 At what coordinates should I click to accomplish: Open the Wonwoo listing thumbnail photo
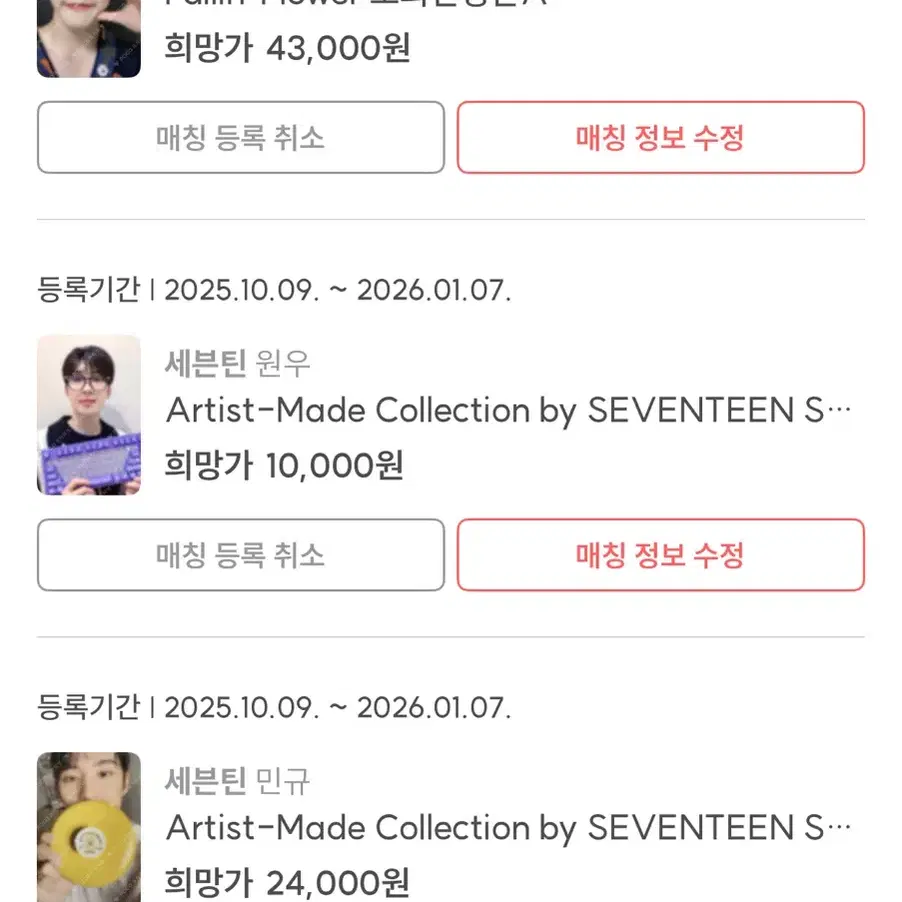[88, 414]
